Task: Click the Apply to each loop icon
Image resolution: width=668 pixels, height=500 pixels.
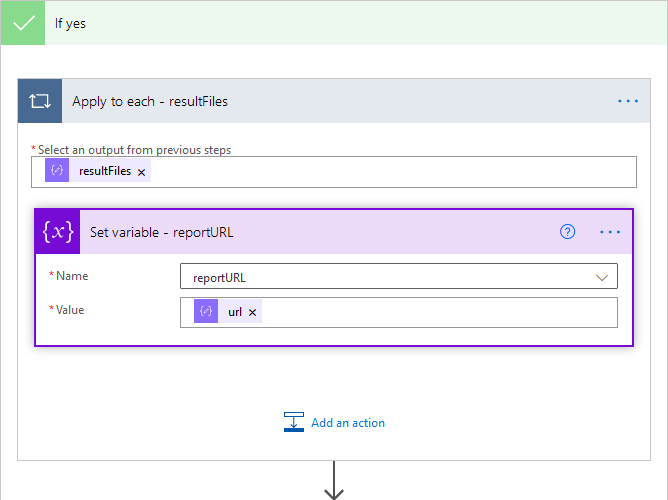Action: [40, 101]
